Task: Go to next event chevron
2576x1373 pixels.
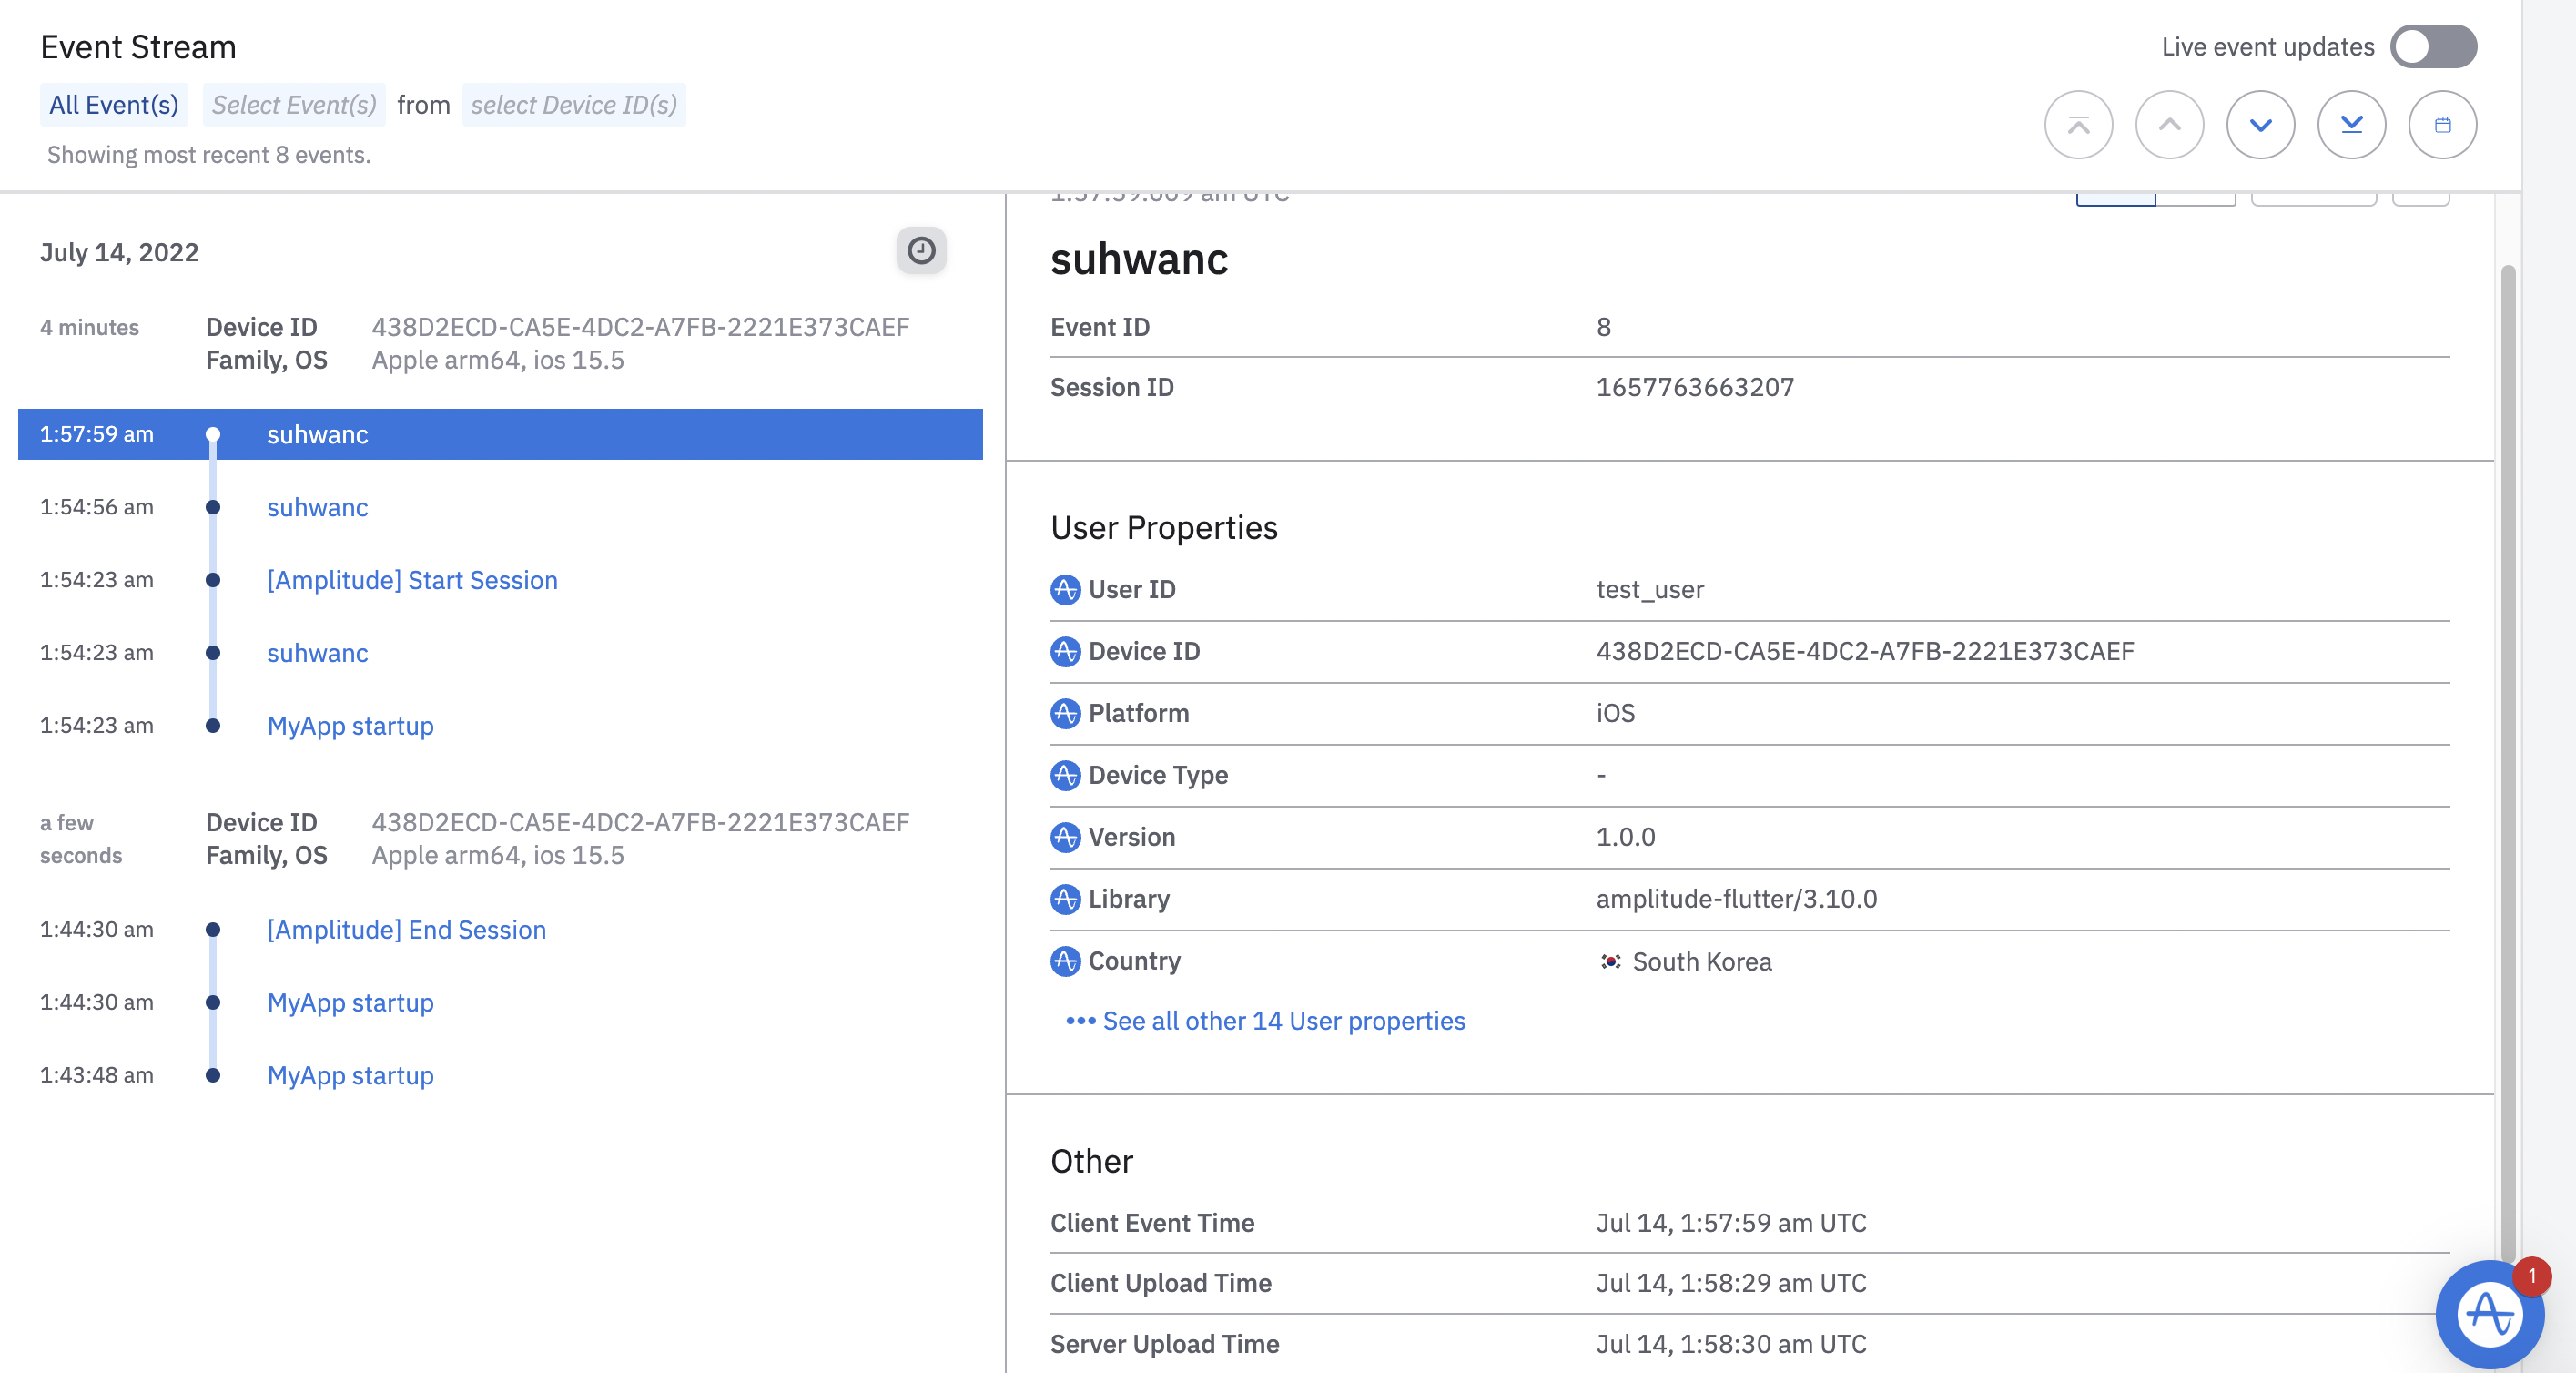Action: [2260, 125]
